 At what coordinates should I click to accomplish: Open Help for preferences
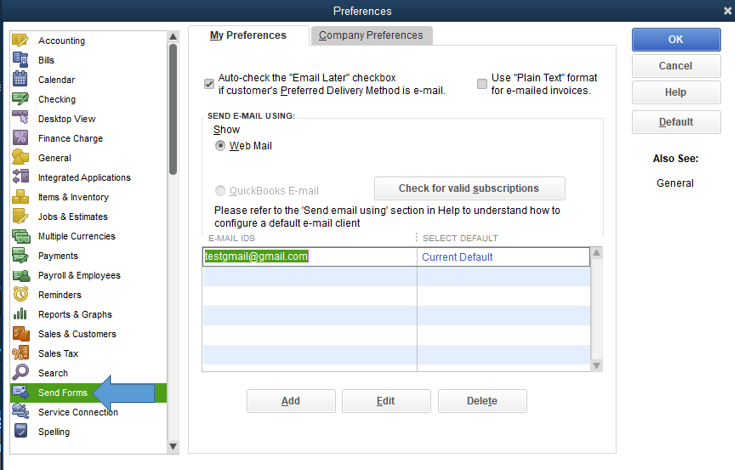coord(676,92)
